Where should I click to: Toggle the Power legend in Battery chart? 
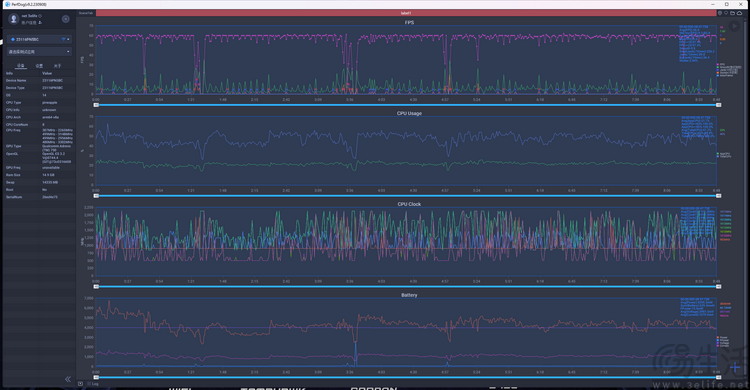pyautogui.click(x=723, y=337)
